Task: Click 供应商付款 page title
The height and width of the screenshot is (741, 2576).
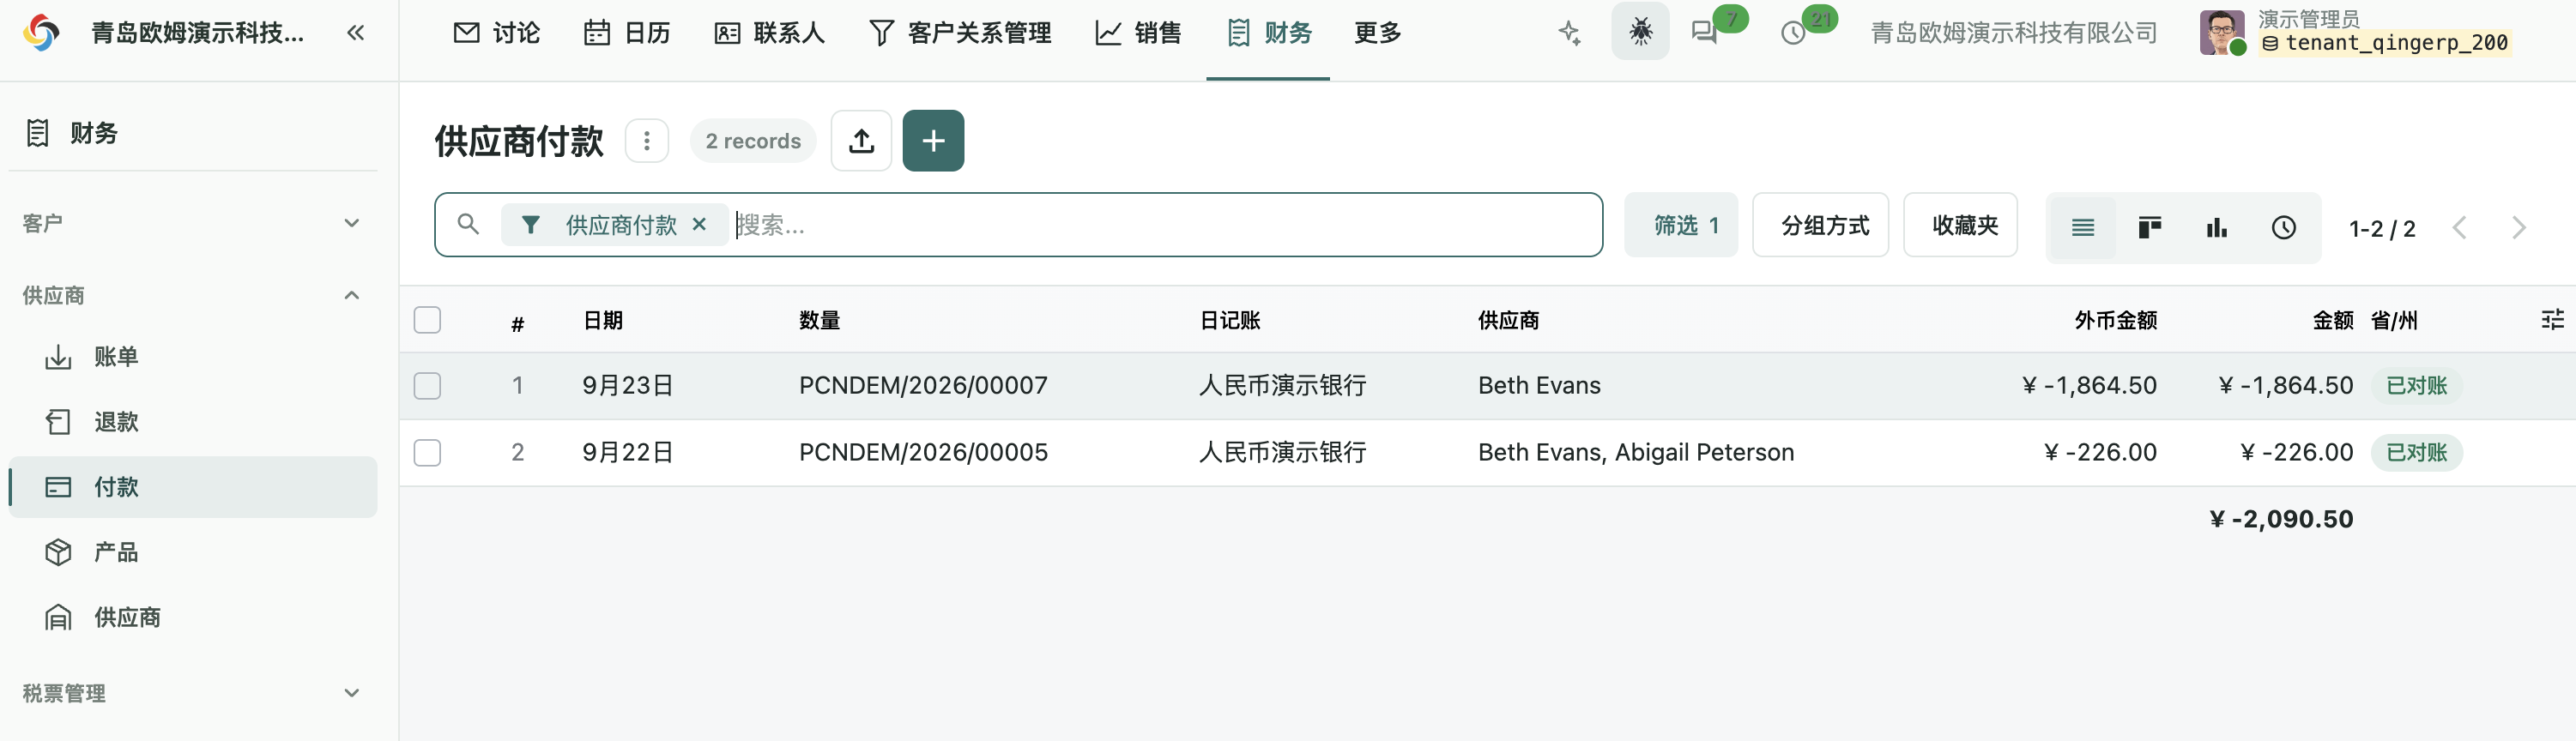Action: pyautogui.click(x=519, y=141)
